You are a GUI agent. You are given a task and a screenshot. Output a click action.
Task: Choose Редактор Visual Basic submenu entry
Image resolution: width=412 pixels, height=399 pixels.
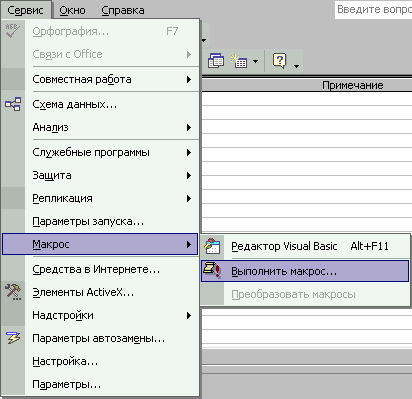click(305, 246)
